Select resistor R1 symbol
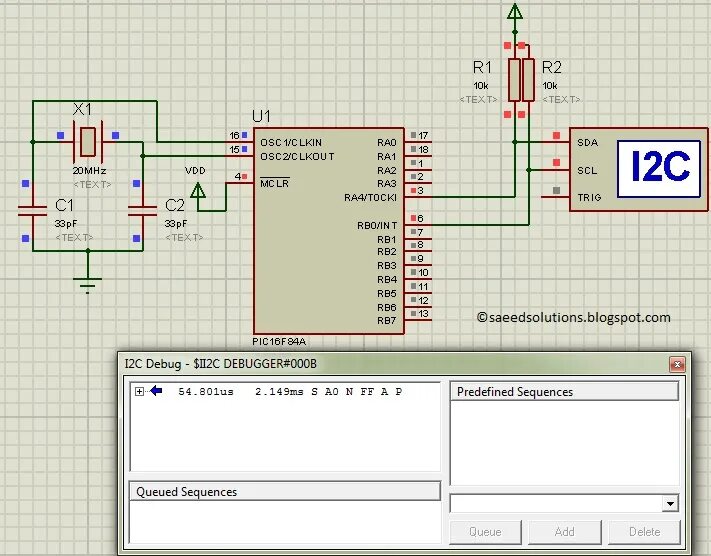The image size is (711, 556). [514, 80]
